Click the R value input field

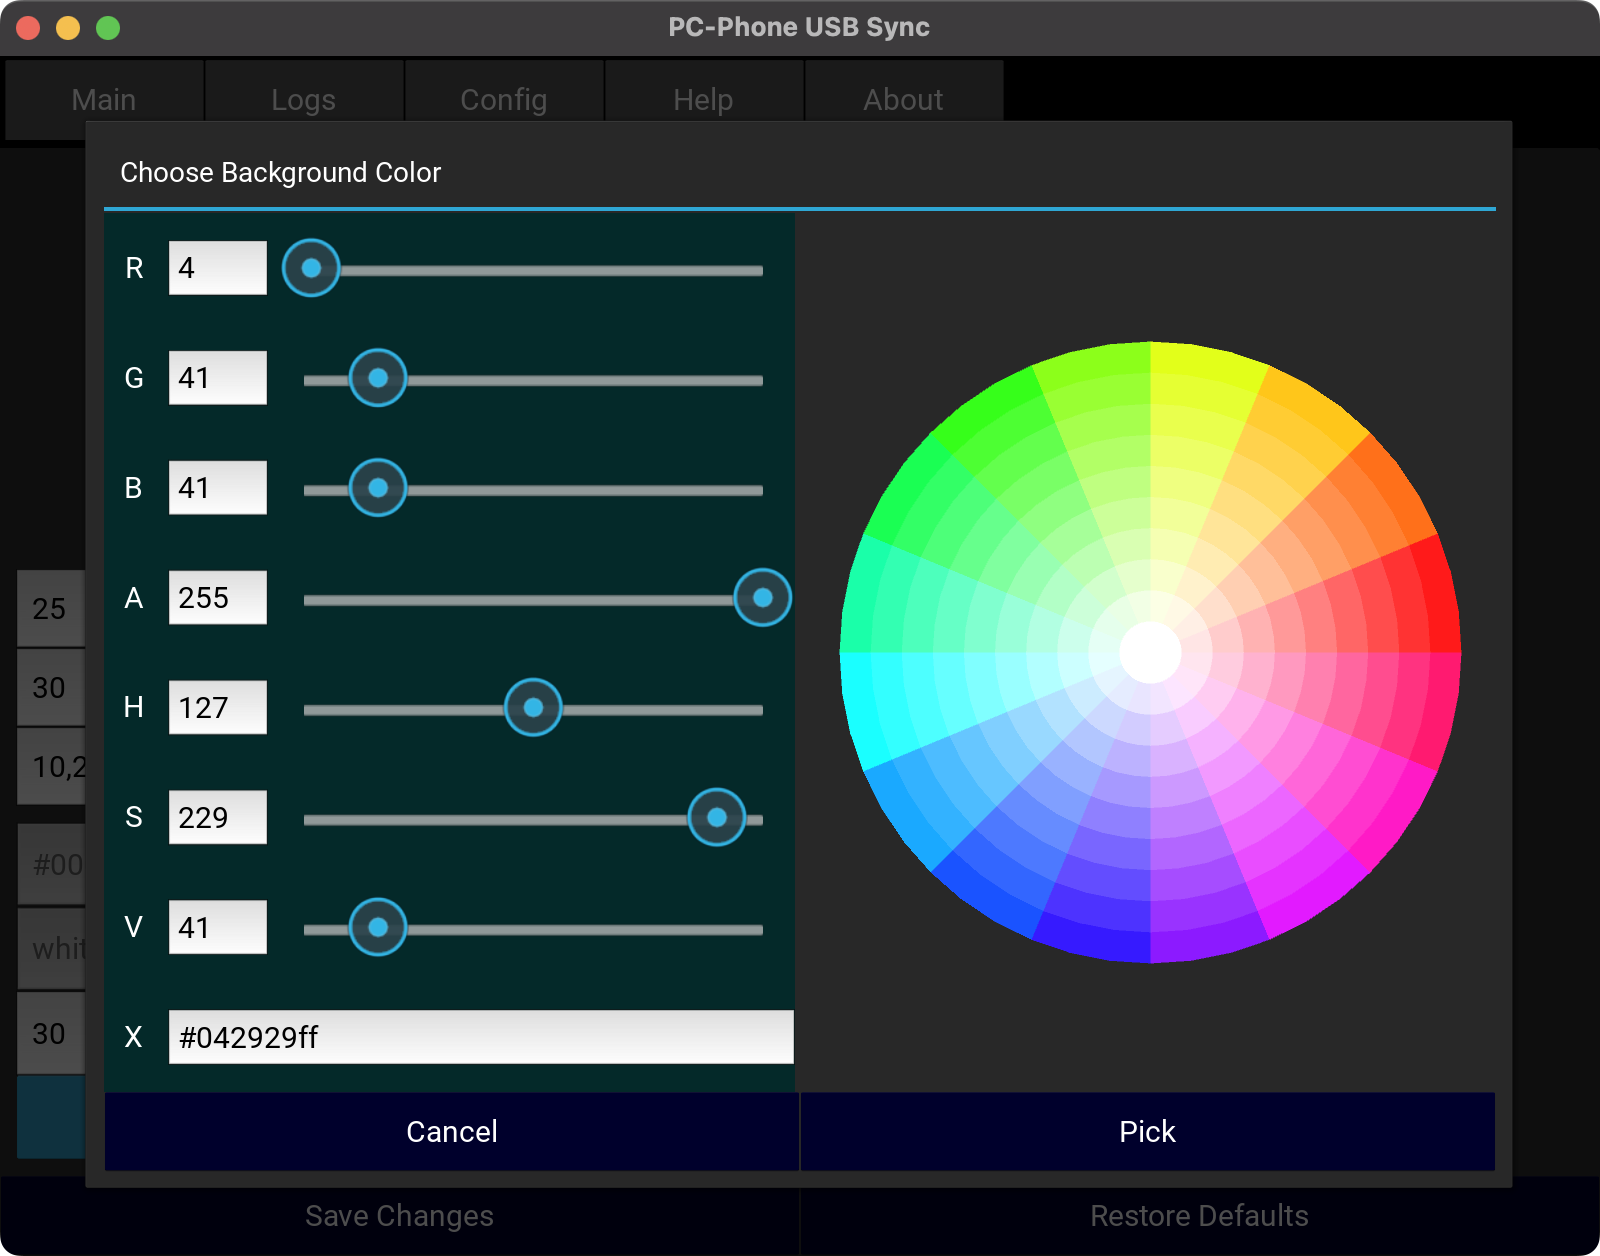tap(217, 268)
